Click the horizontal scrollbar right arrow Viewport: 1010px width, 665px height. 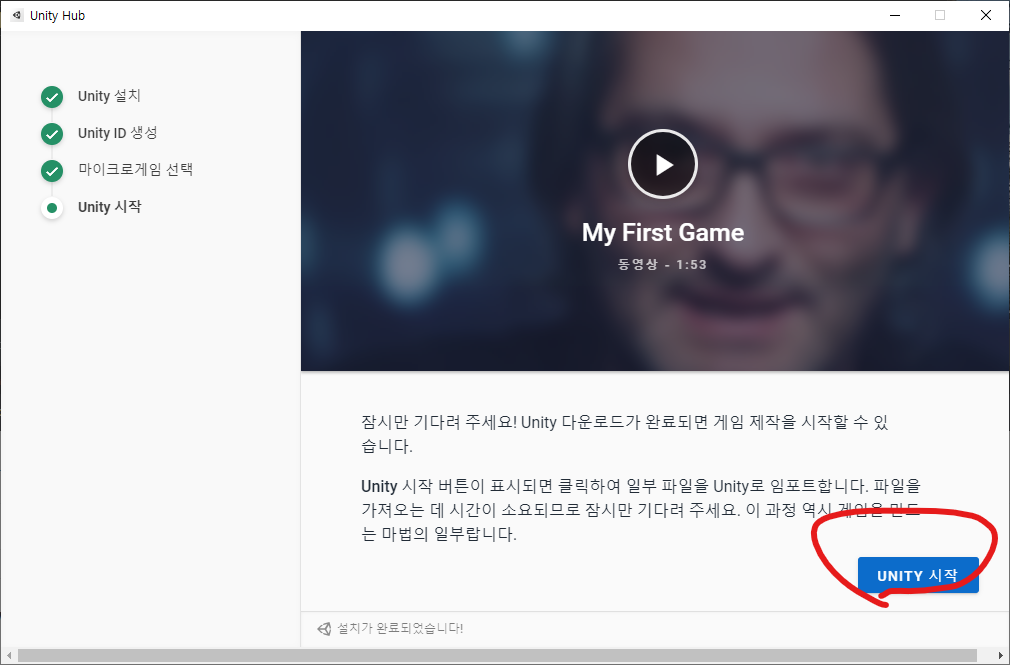tap(1001, 656)
